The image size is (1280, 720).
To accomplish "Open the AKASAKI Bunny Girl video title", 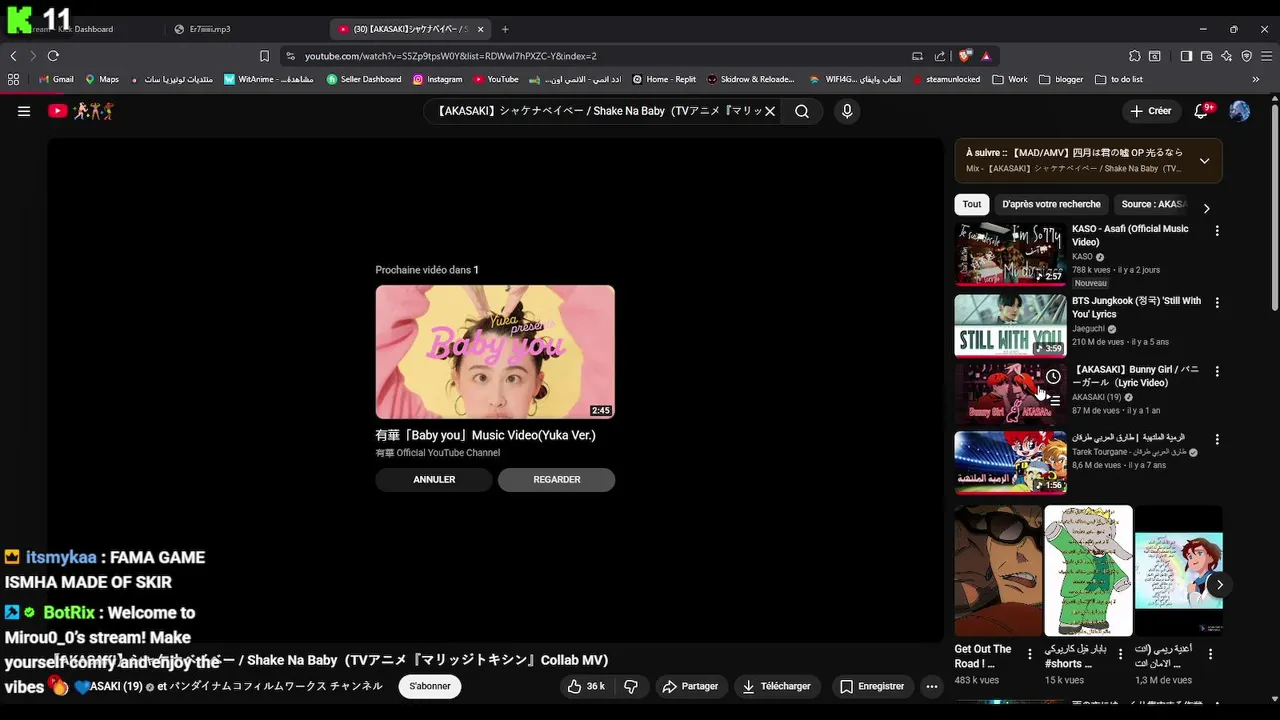I will 1135,376.
